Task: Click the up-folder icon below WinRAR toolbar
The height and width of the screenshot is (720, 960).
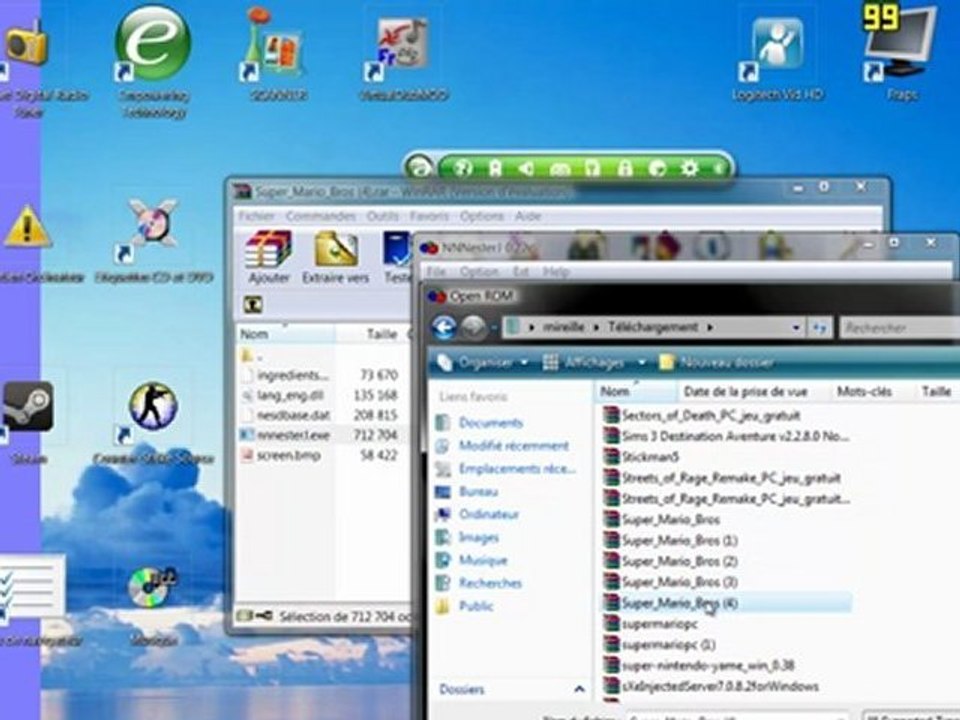Action: tap(253, 304)
